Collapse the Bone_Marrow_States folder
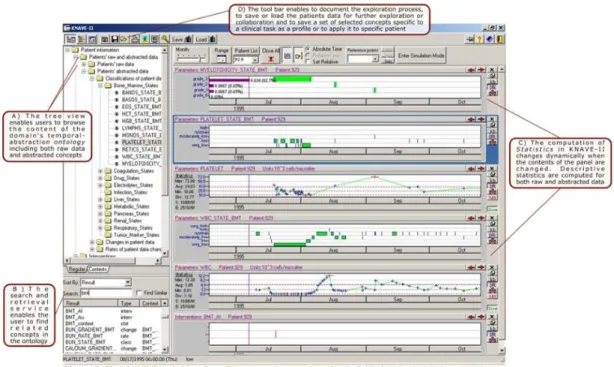This screenshot has height=367, width=614. click(100, 85)
